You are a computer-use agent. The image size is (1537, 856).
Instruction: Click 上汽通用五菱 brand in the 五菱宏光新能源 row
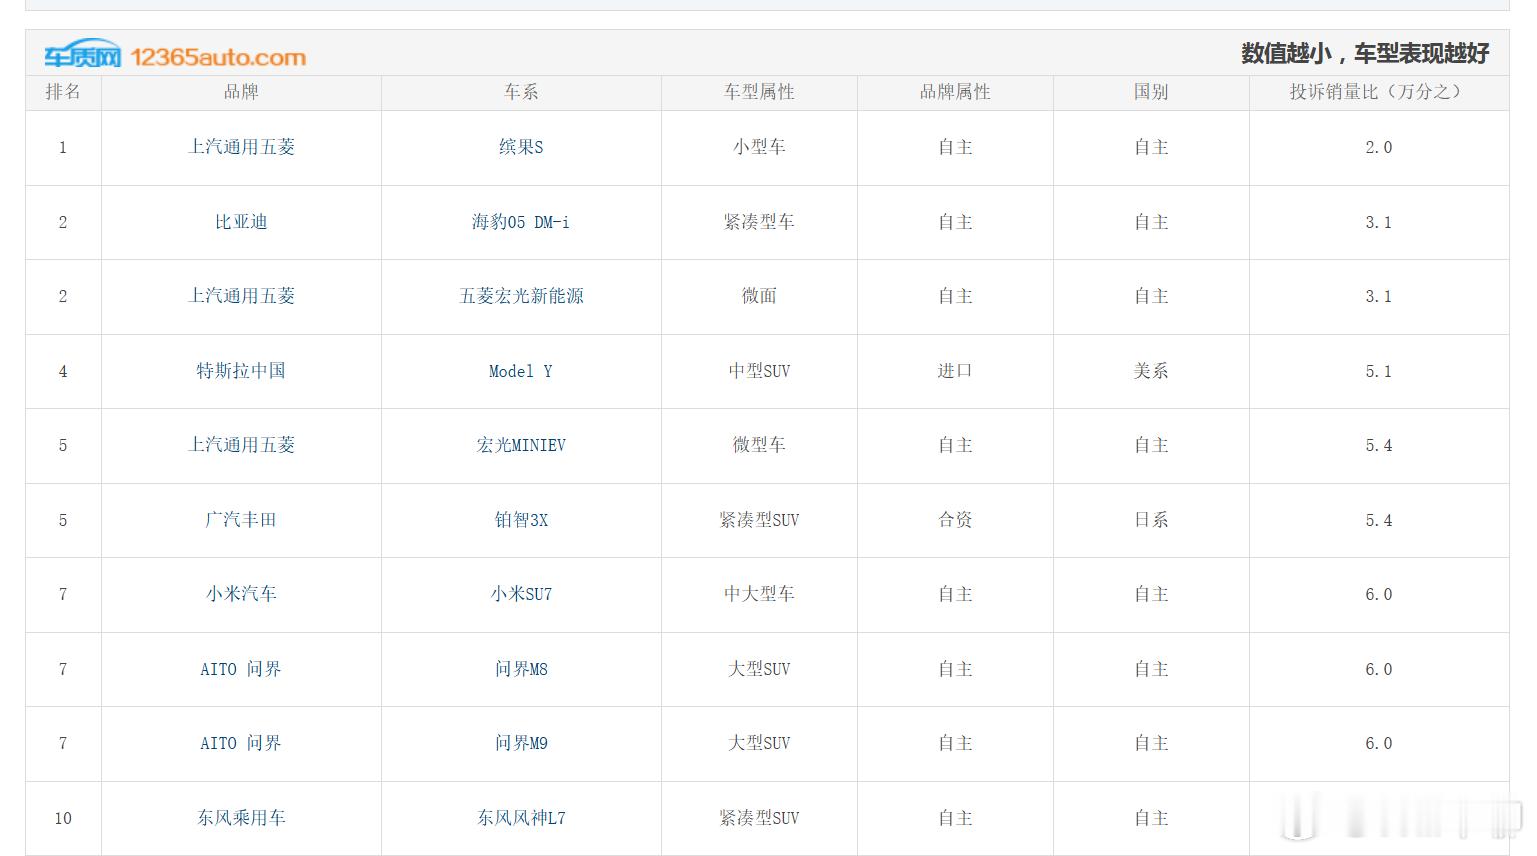click(x=241, y=296)
